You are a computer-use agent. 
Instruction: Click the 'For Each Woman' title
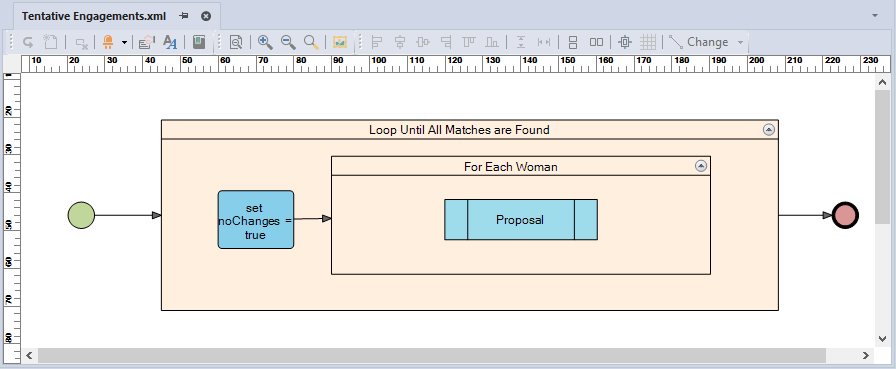[x=511, y=167]
